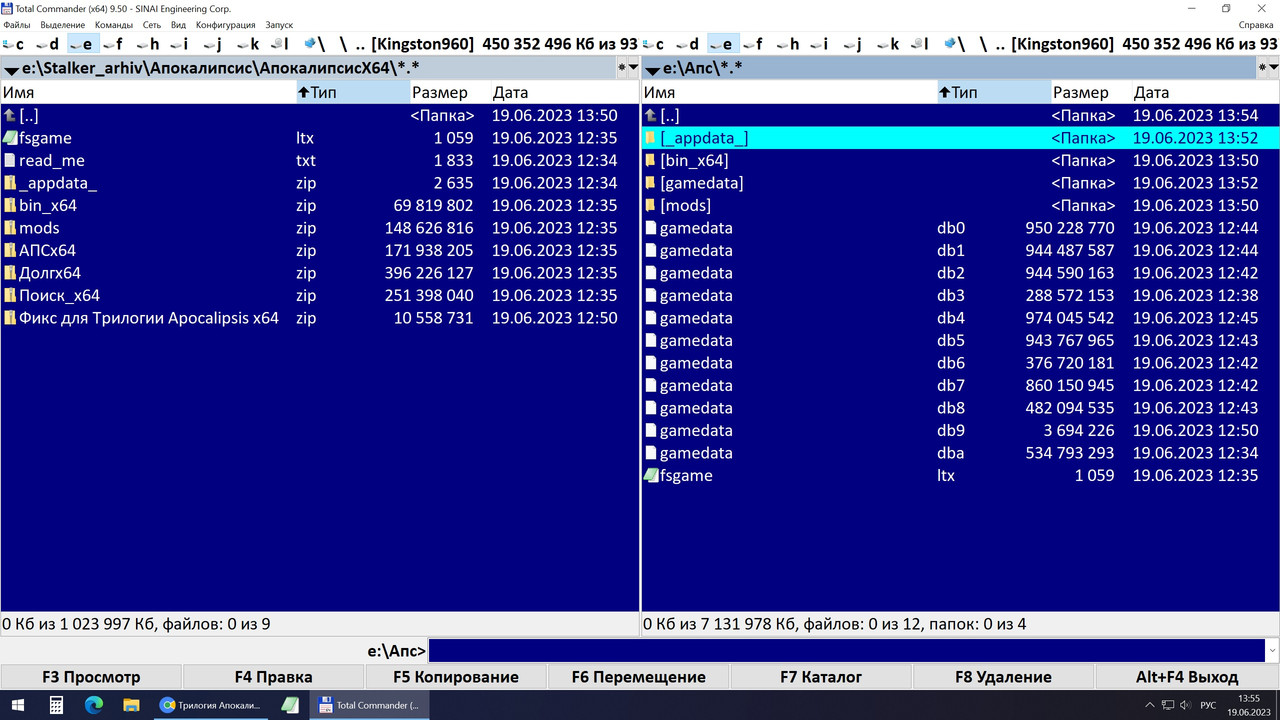Open the Справка menu
Image resolution: width=1280 pixels, height=720 pixels.
tap(1257, 24)
